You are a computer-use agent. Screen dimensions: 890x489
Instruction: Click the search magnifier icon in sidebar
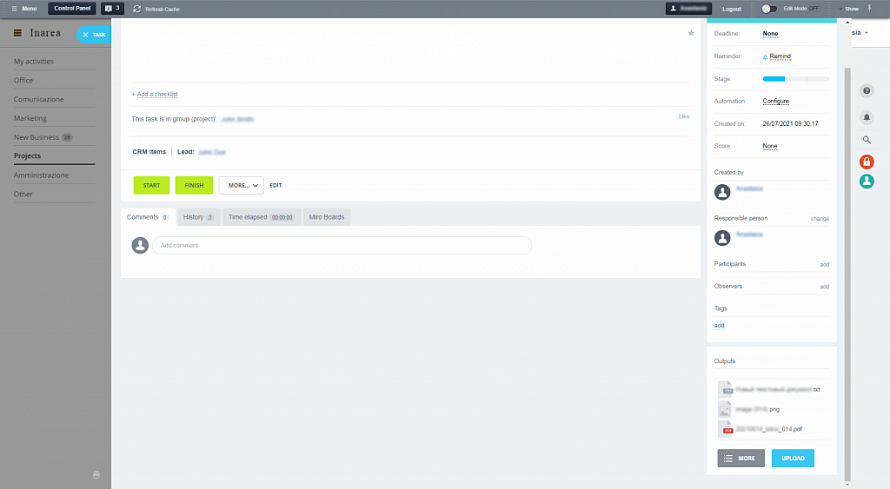point(867,140)
